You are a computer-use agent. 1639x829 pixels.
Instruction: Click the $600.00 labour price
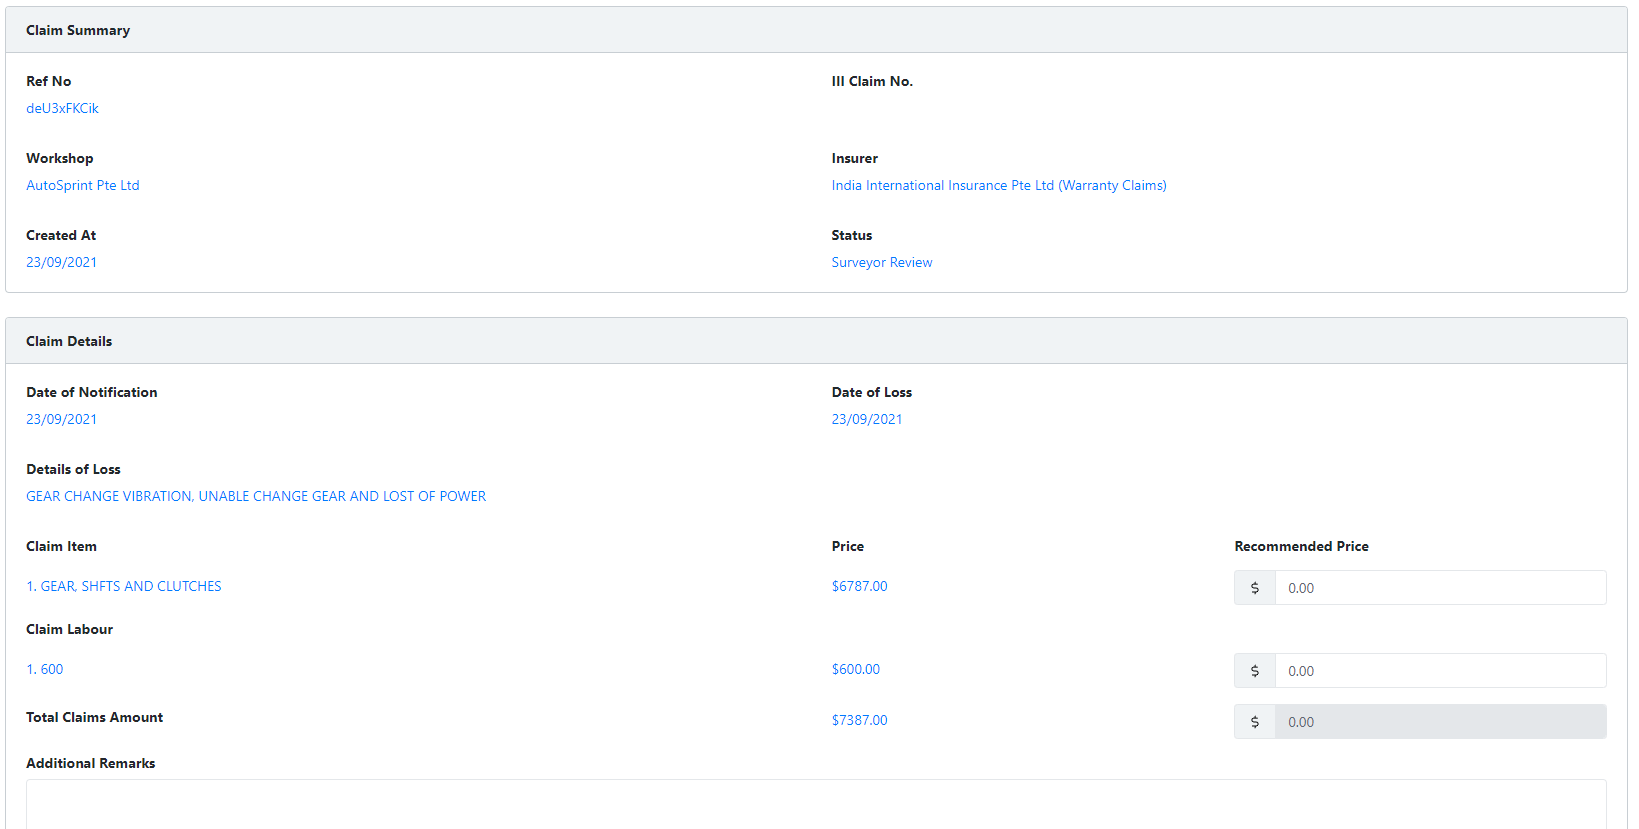[855, 669]
